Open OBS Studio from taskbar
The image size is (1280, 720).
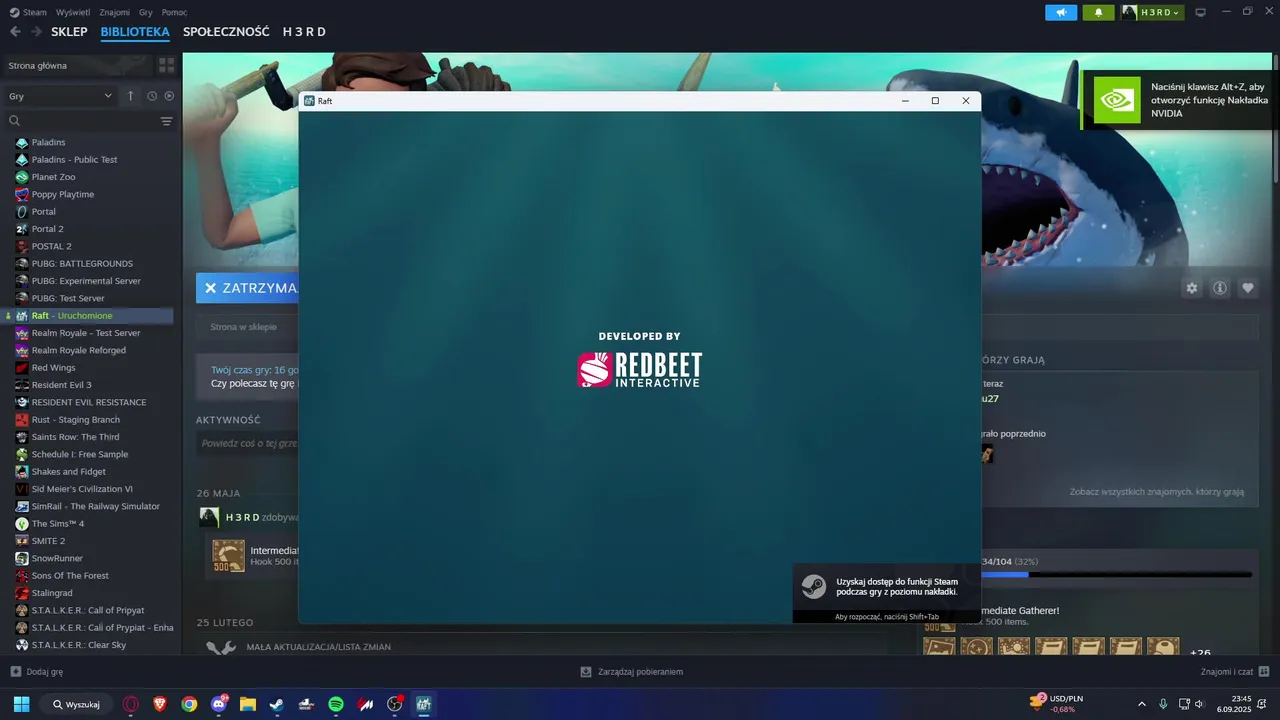tap(395, 704)
